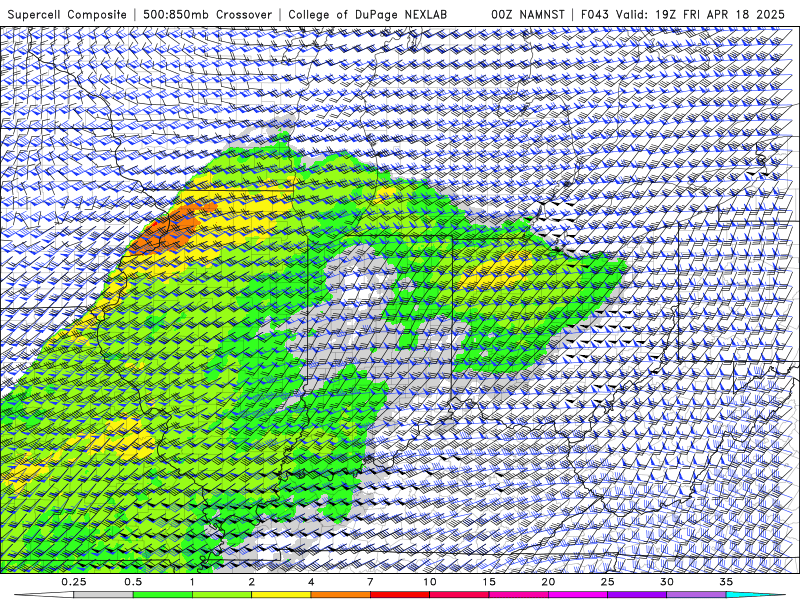
Task: Click 'College of DuPage NEXLAB' header text
Action: pyautogui.click(x=367, y=14)
